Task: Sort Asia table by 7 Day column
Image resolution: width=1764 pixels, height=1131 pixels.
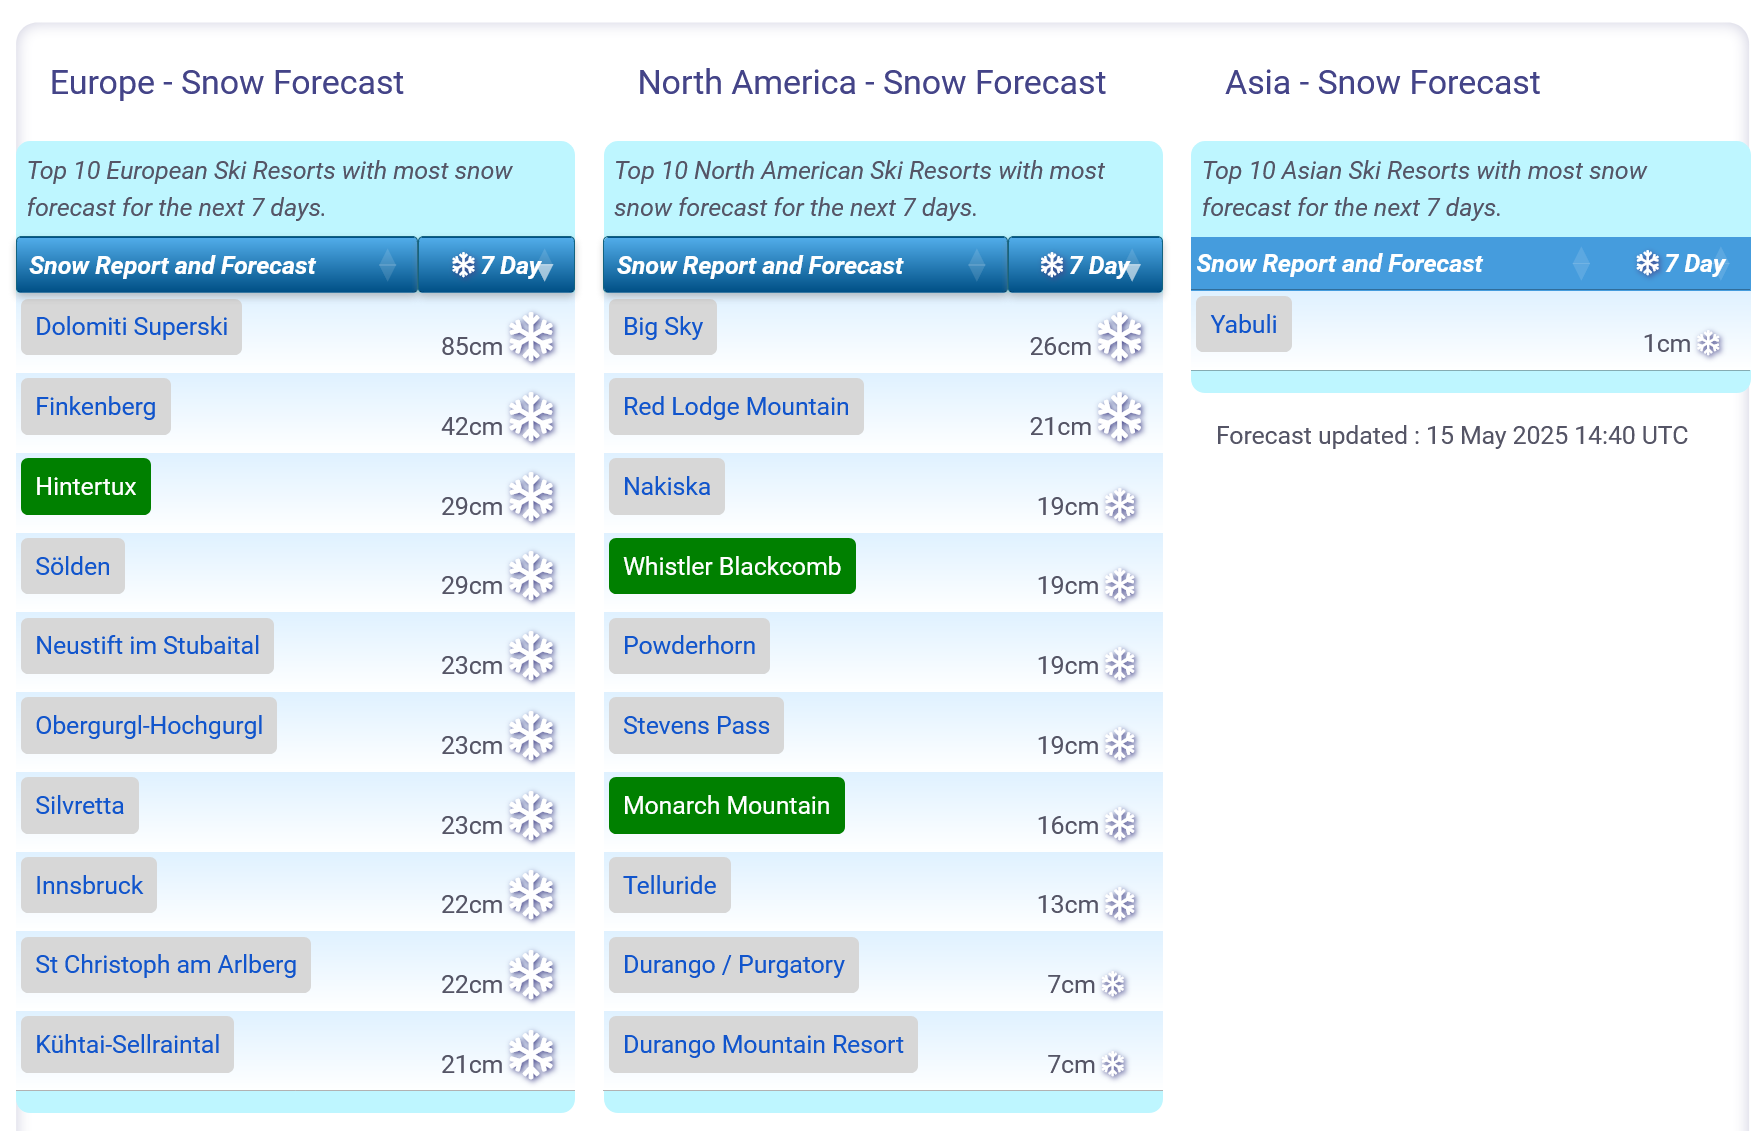Action: pos(1680,264)
